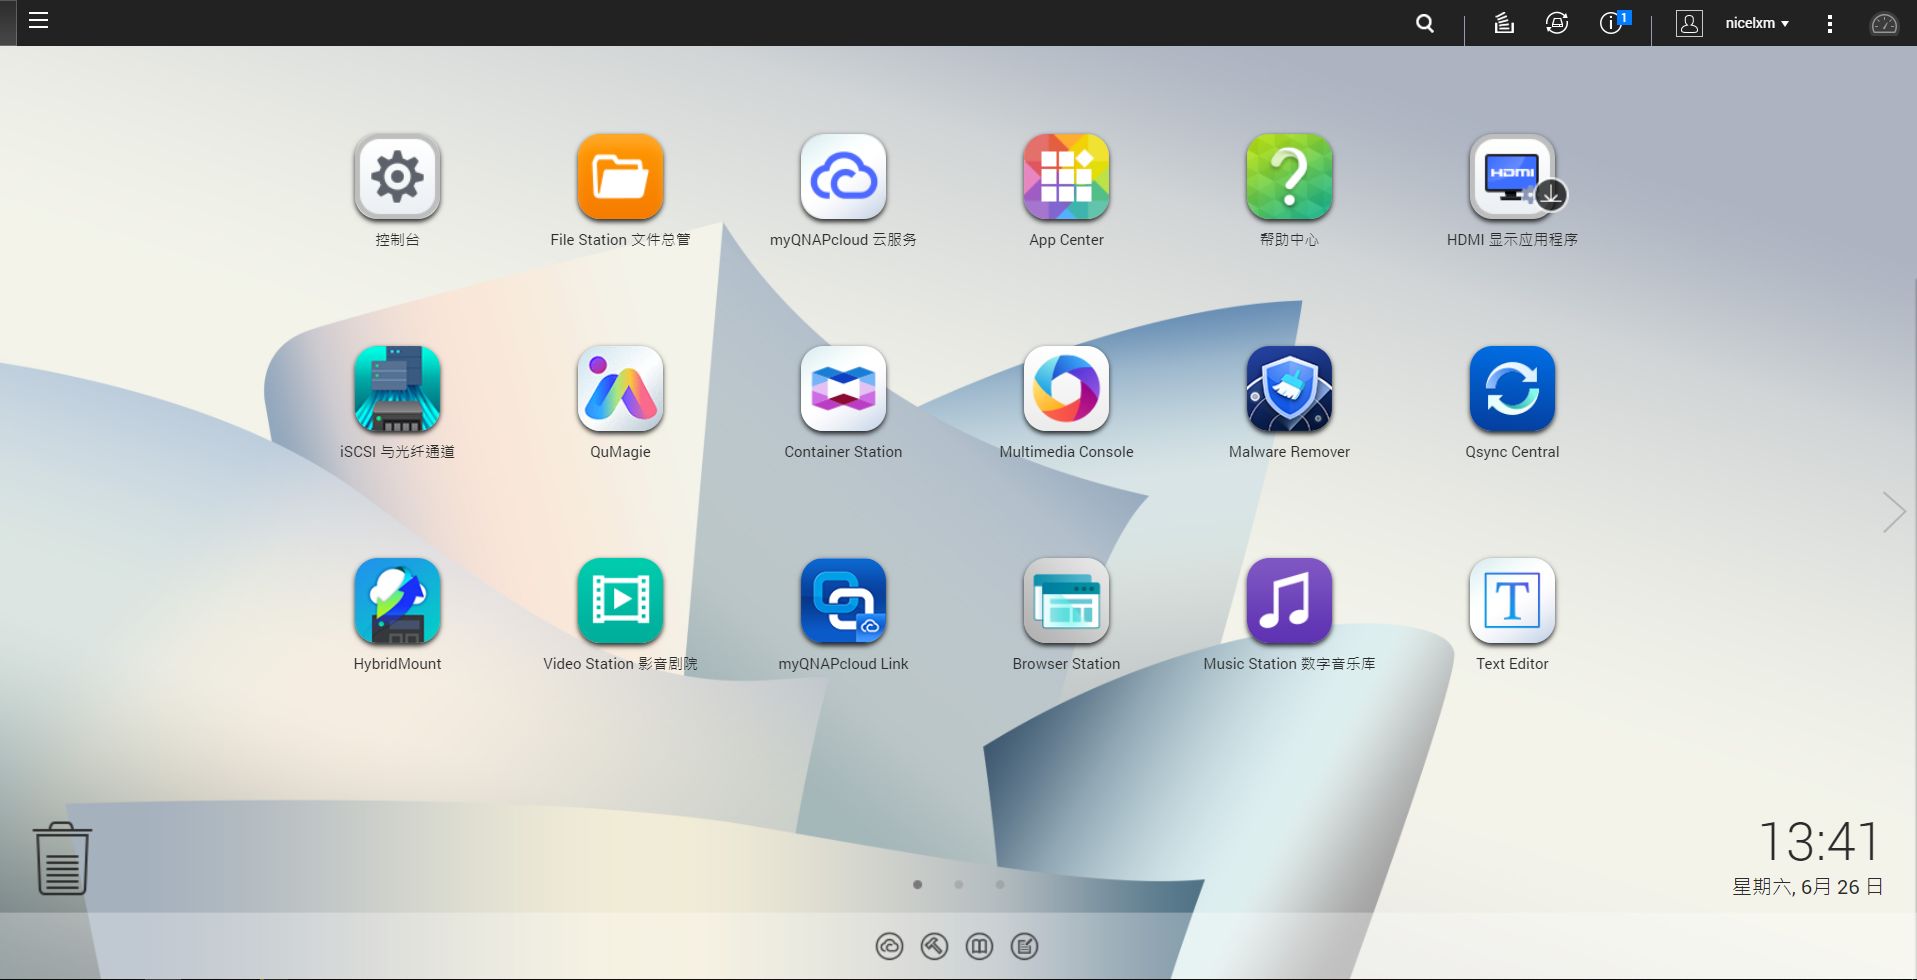The image size is (1917, 980).
Task: Open Multimedia Console
Action: coord(1066,389)
